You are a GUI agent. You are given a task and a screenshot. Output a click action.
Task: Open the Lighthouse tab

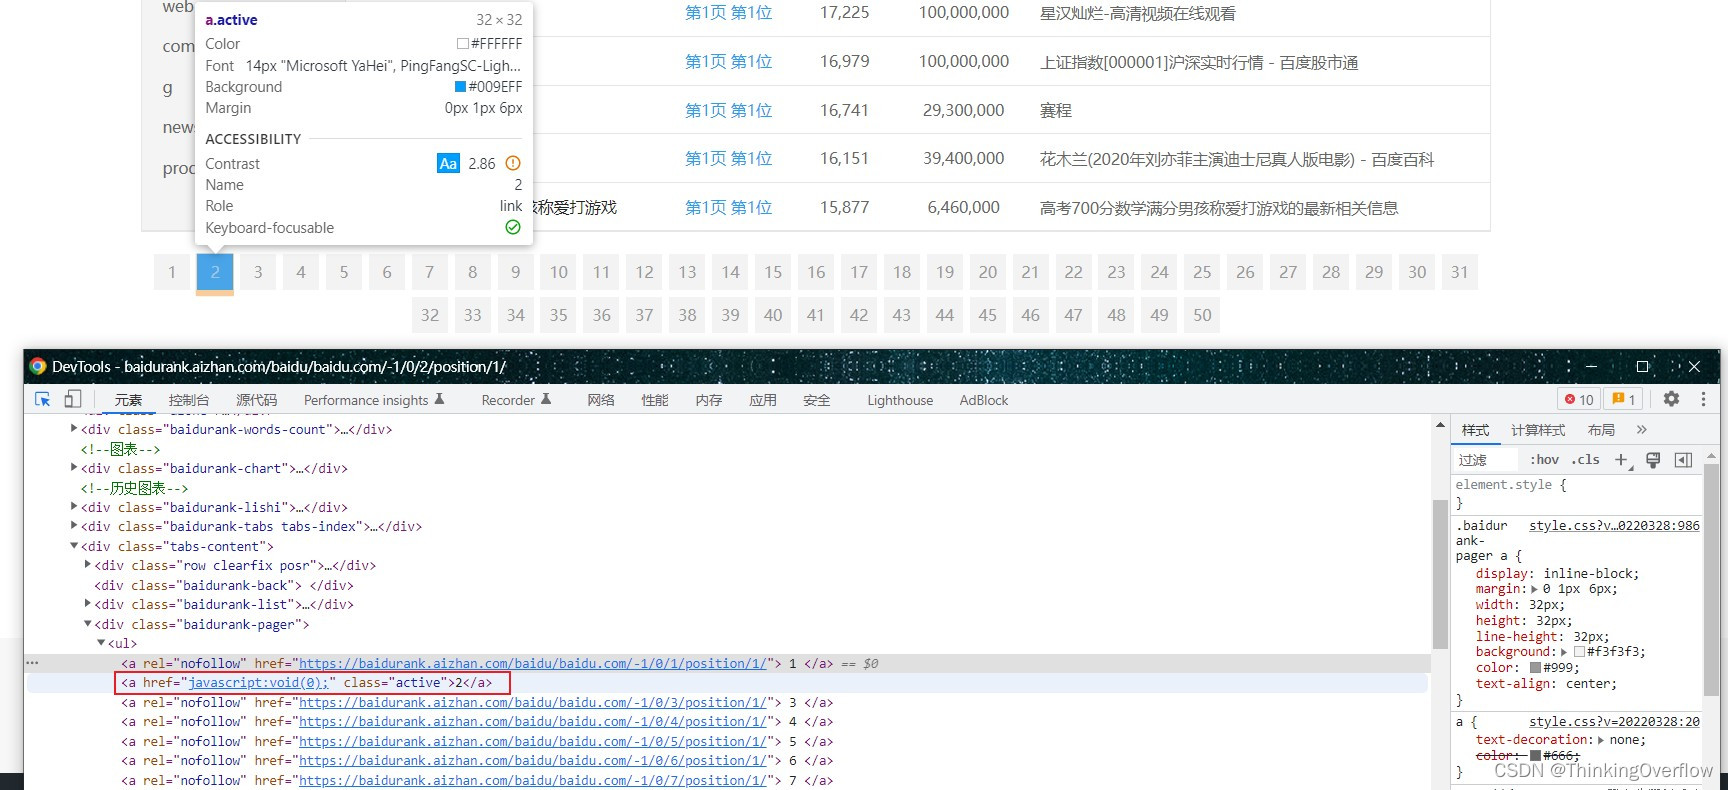[x=900, y=400]
